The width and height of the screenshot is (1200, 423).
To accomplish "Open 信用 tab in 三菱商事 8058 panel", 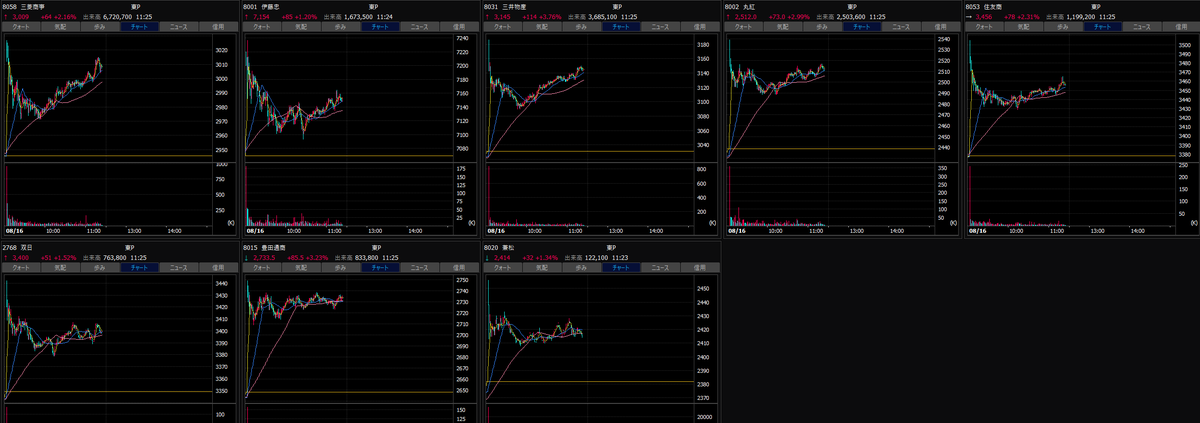I will (217, 27).
